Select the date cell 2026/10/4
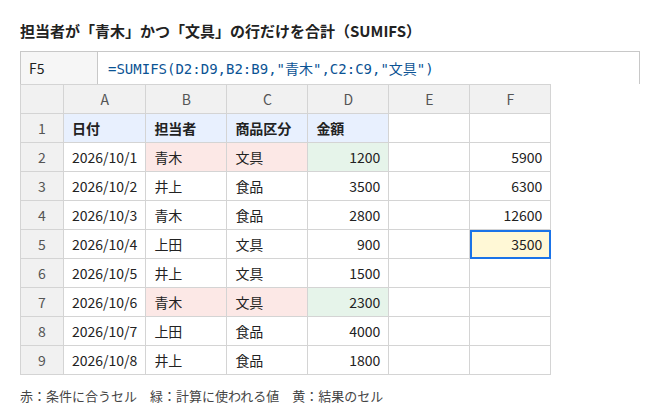 coord(104,245)
